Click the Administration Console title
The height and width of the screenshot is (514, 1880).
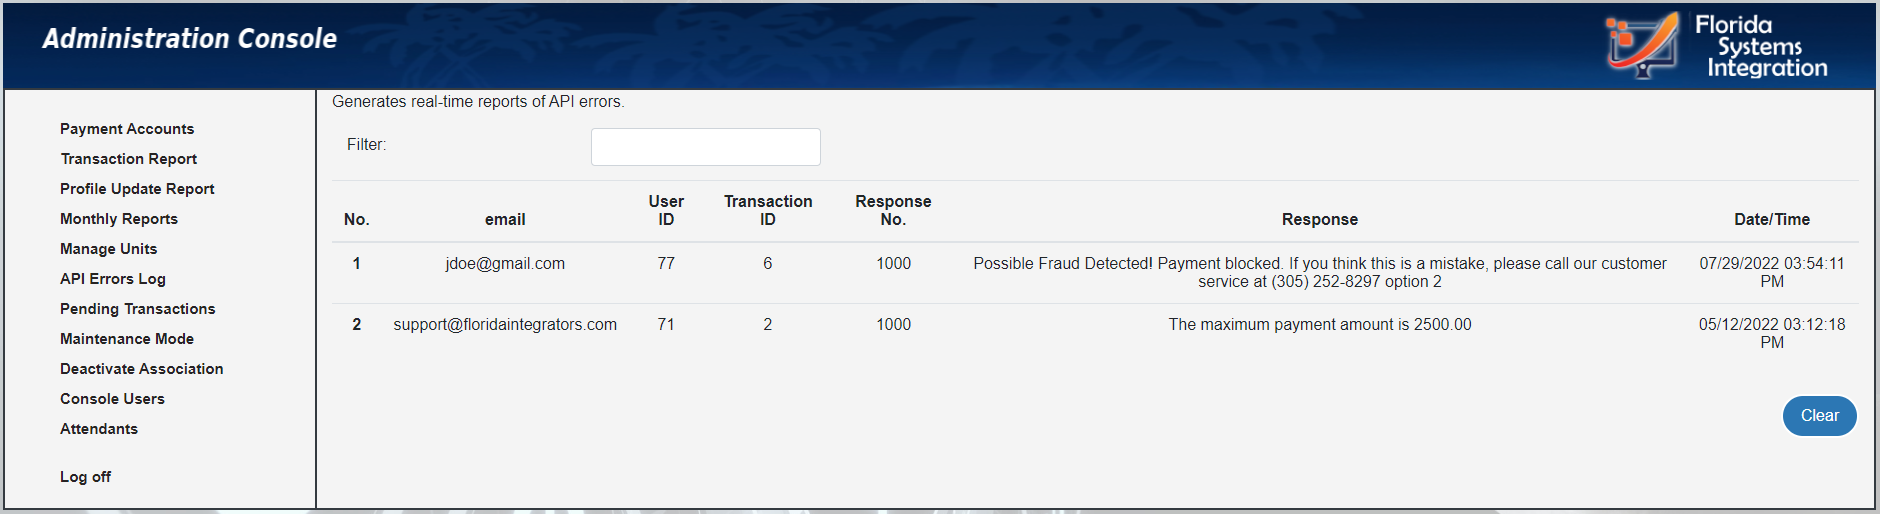[x=190, y=39]
